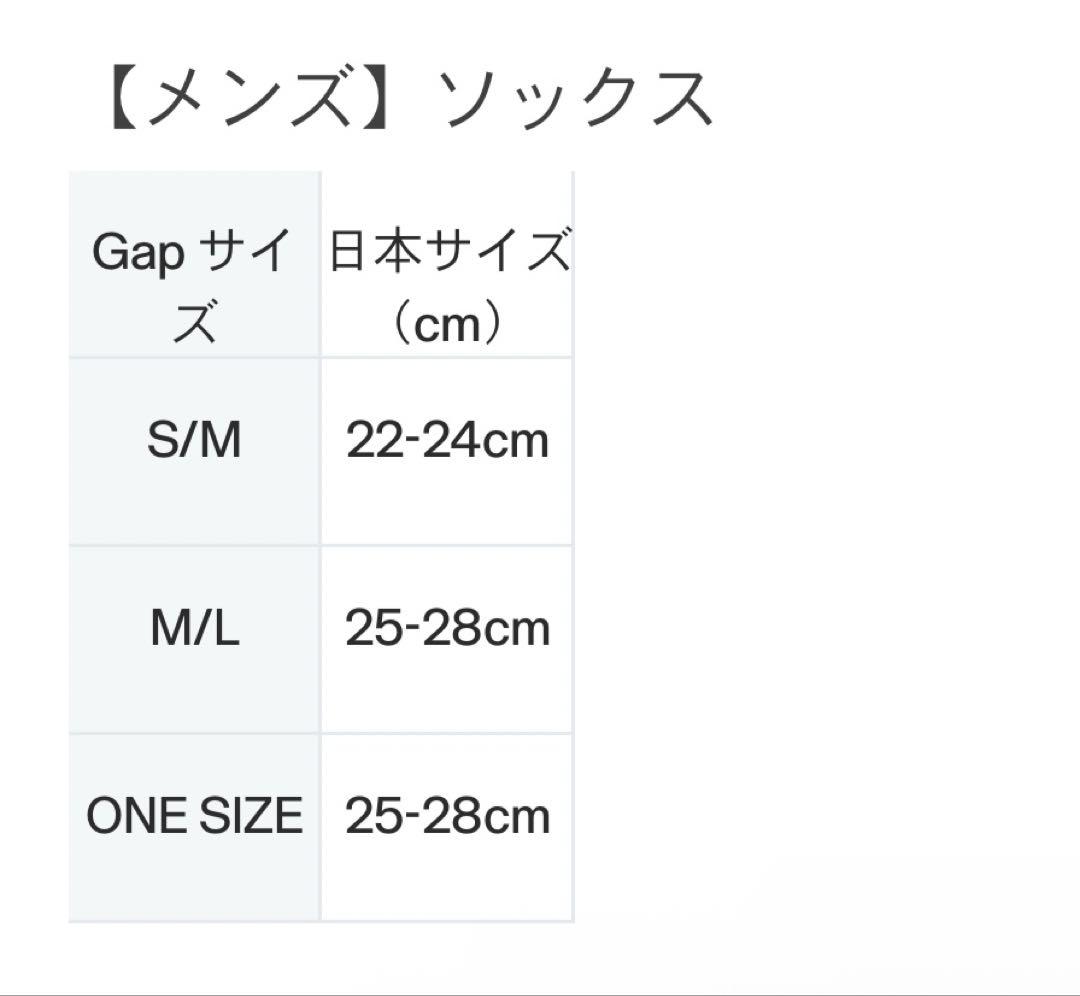
Task: Click the ズ character below Gap サイ
Action: click(x=194, y=323)
